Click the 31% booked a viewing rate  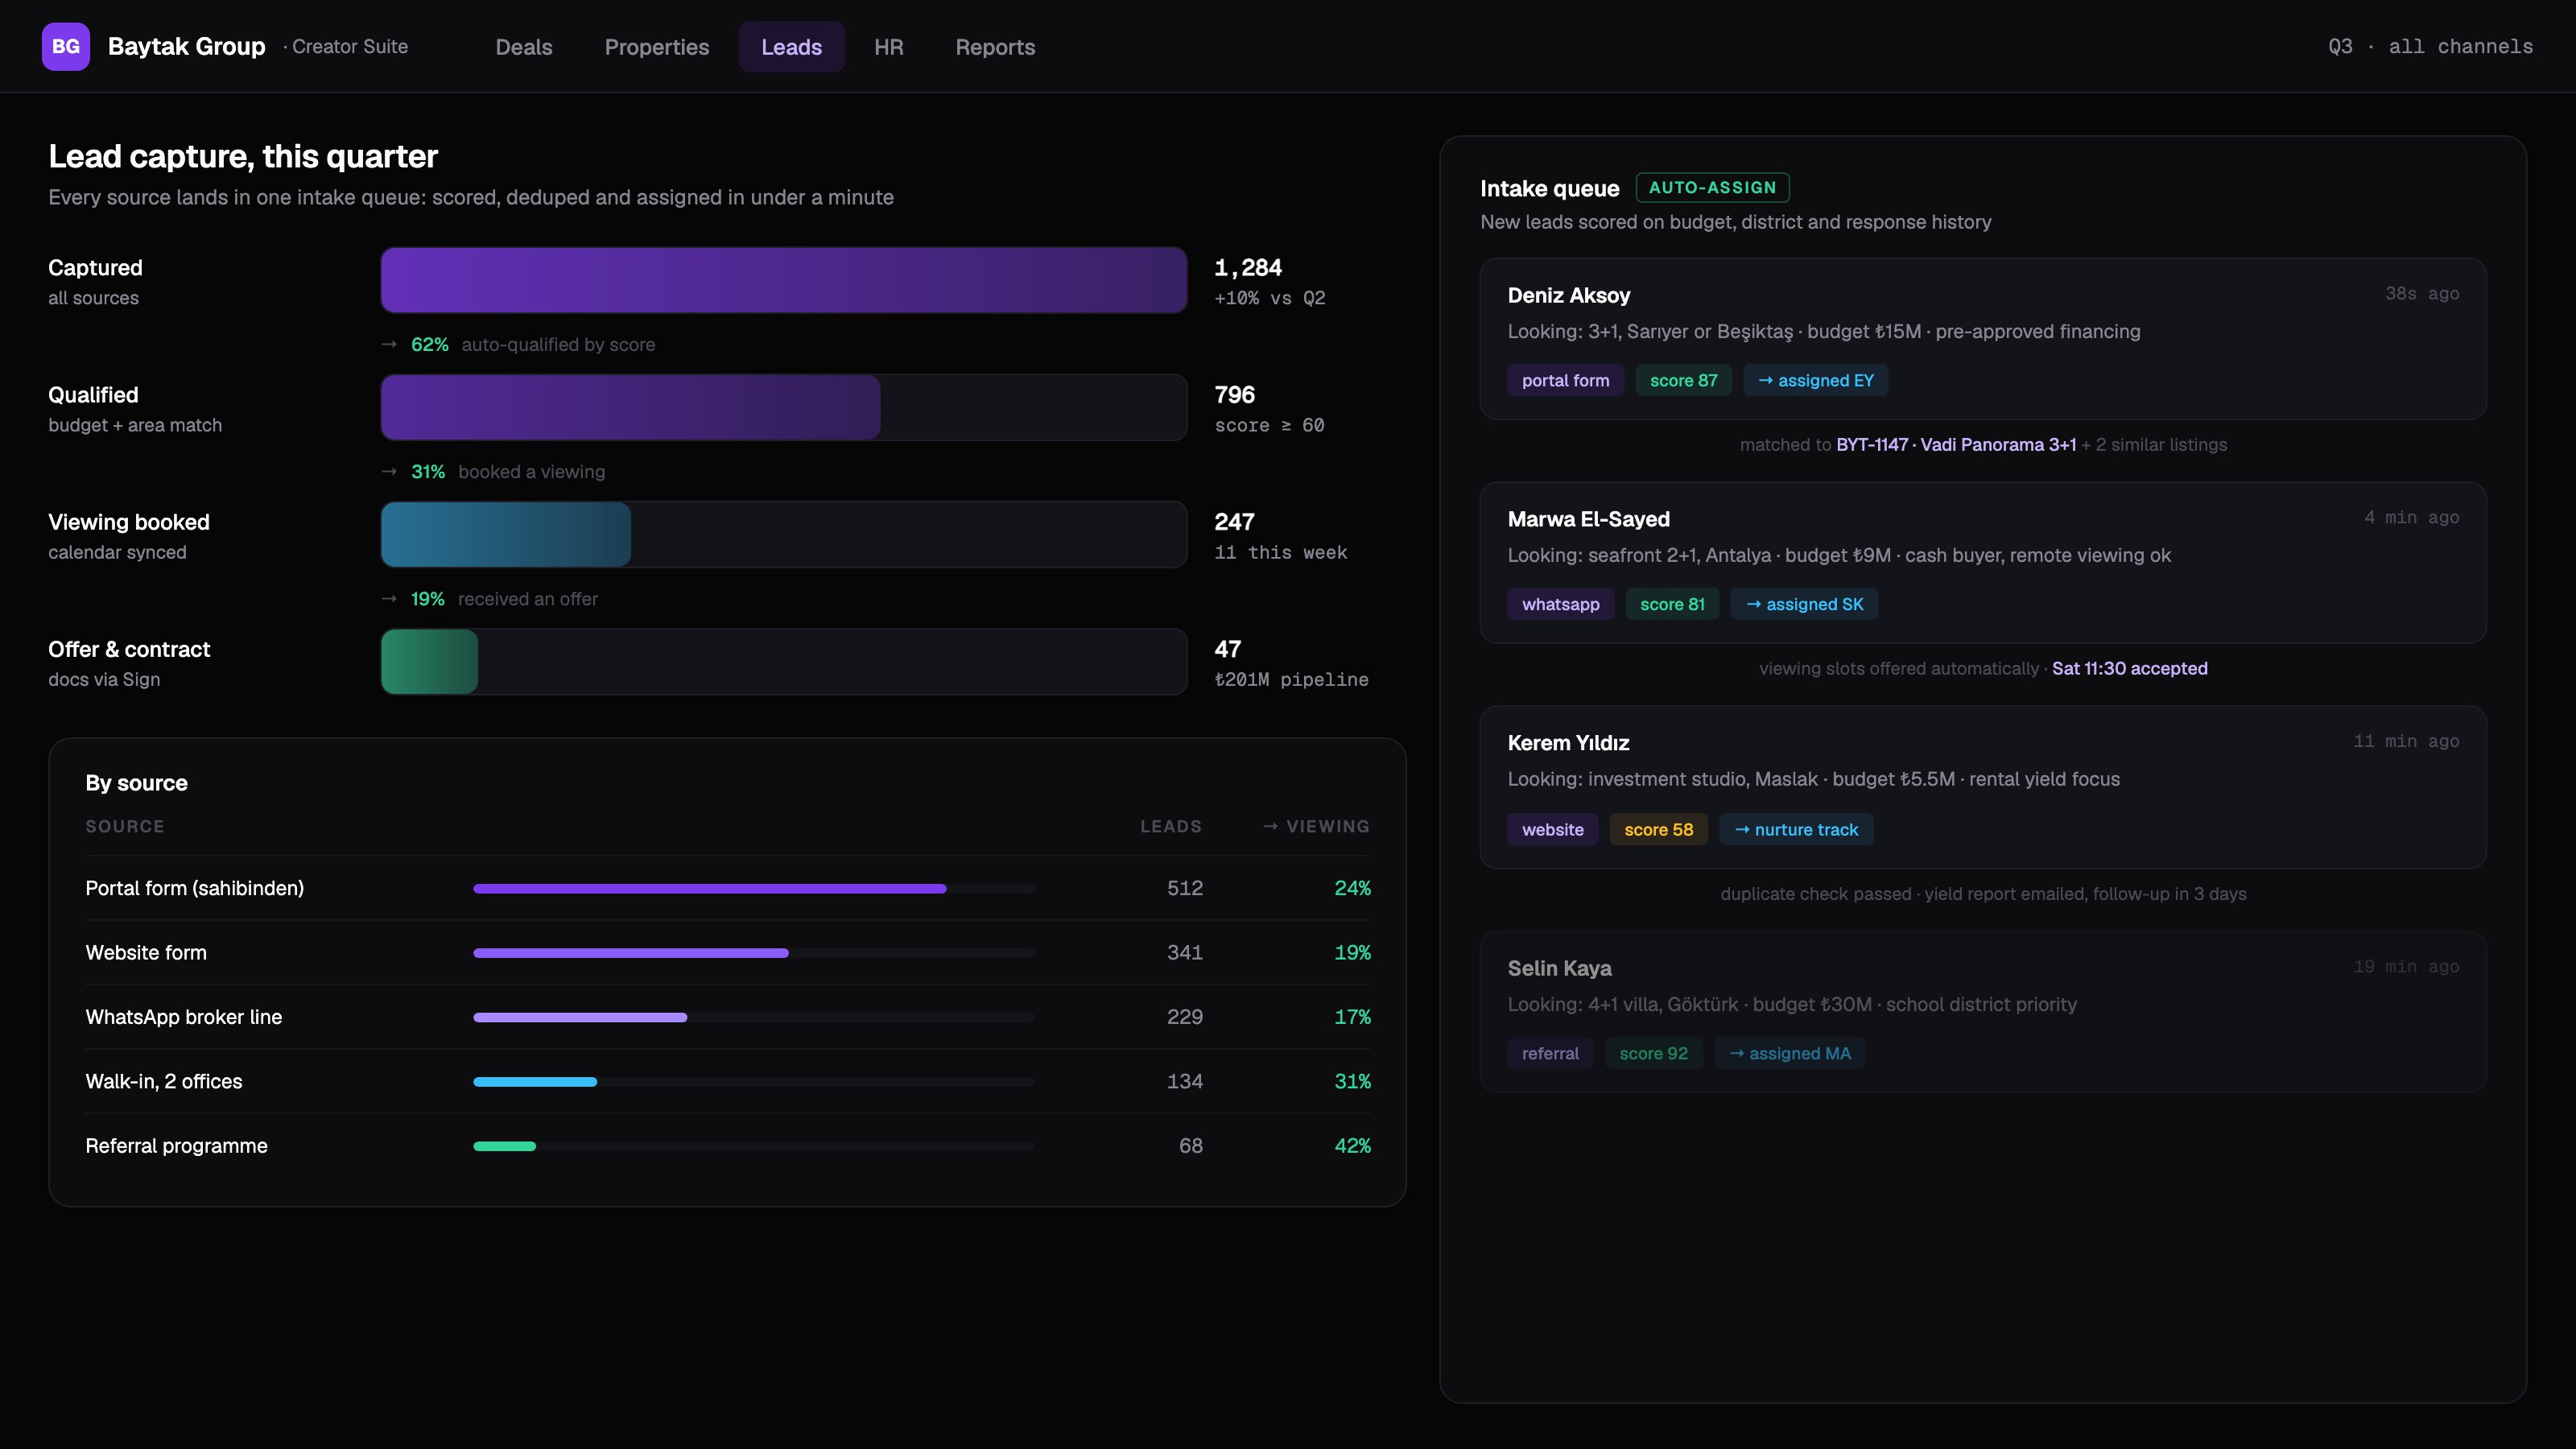pyautogui.click(x=428, y=471)
